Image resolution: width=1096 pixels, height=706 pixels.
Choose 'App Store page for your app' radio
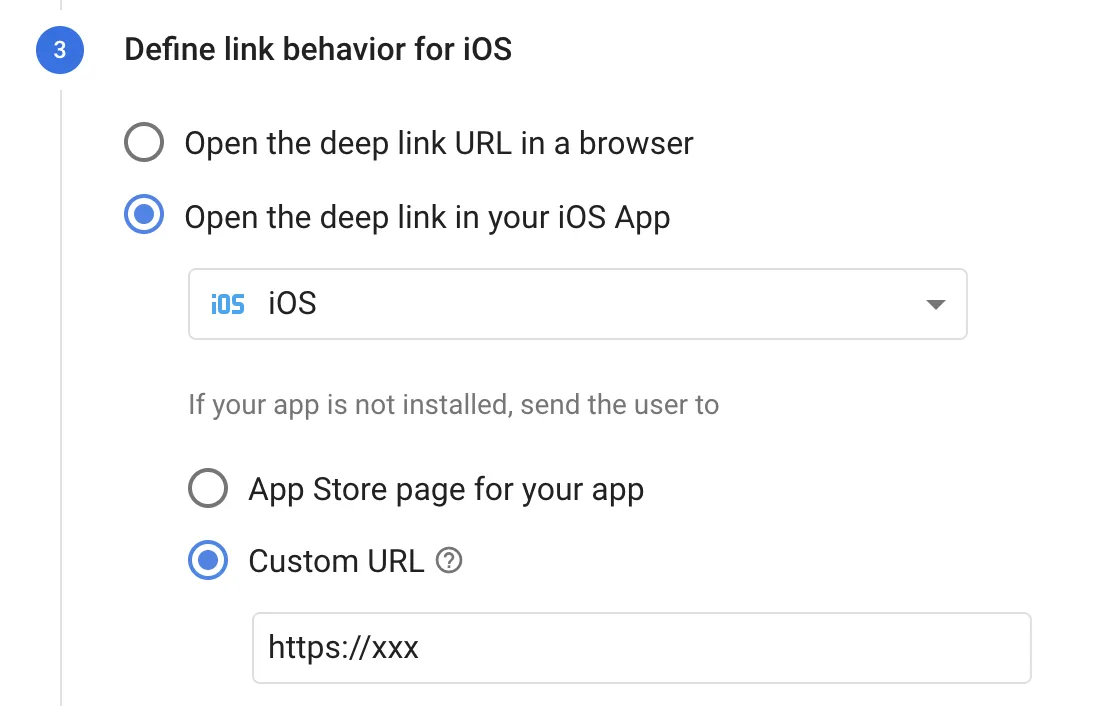[208, 489]
